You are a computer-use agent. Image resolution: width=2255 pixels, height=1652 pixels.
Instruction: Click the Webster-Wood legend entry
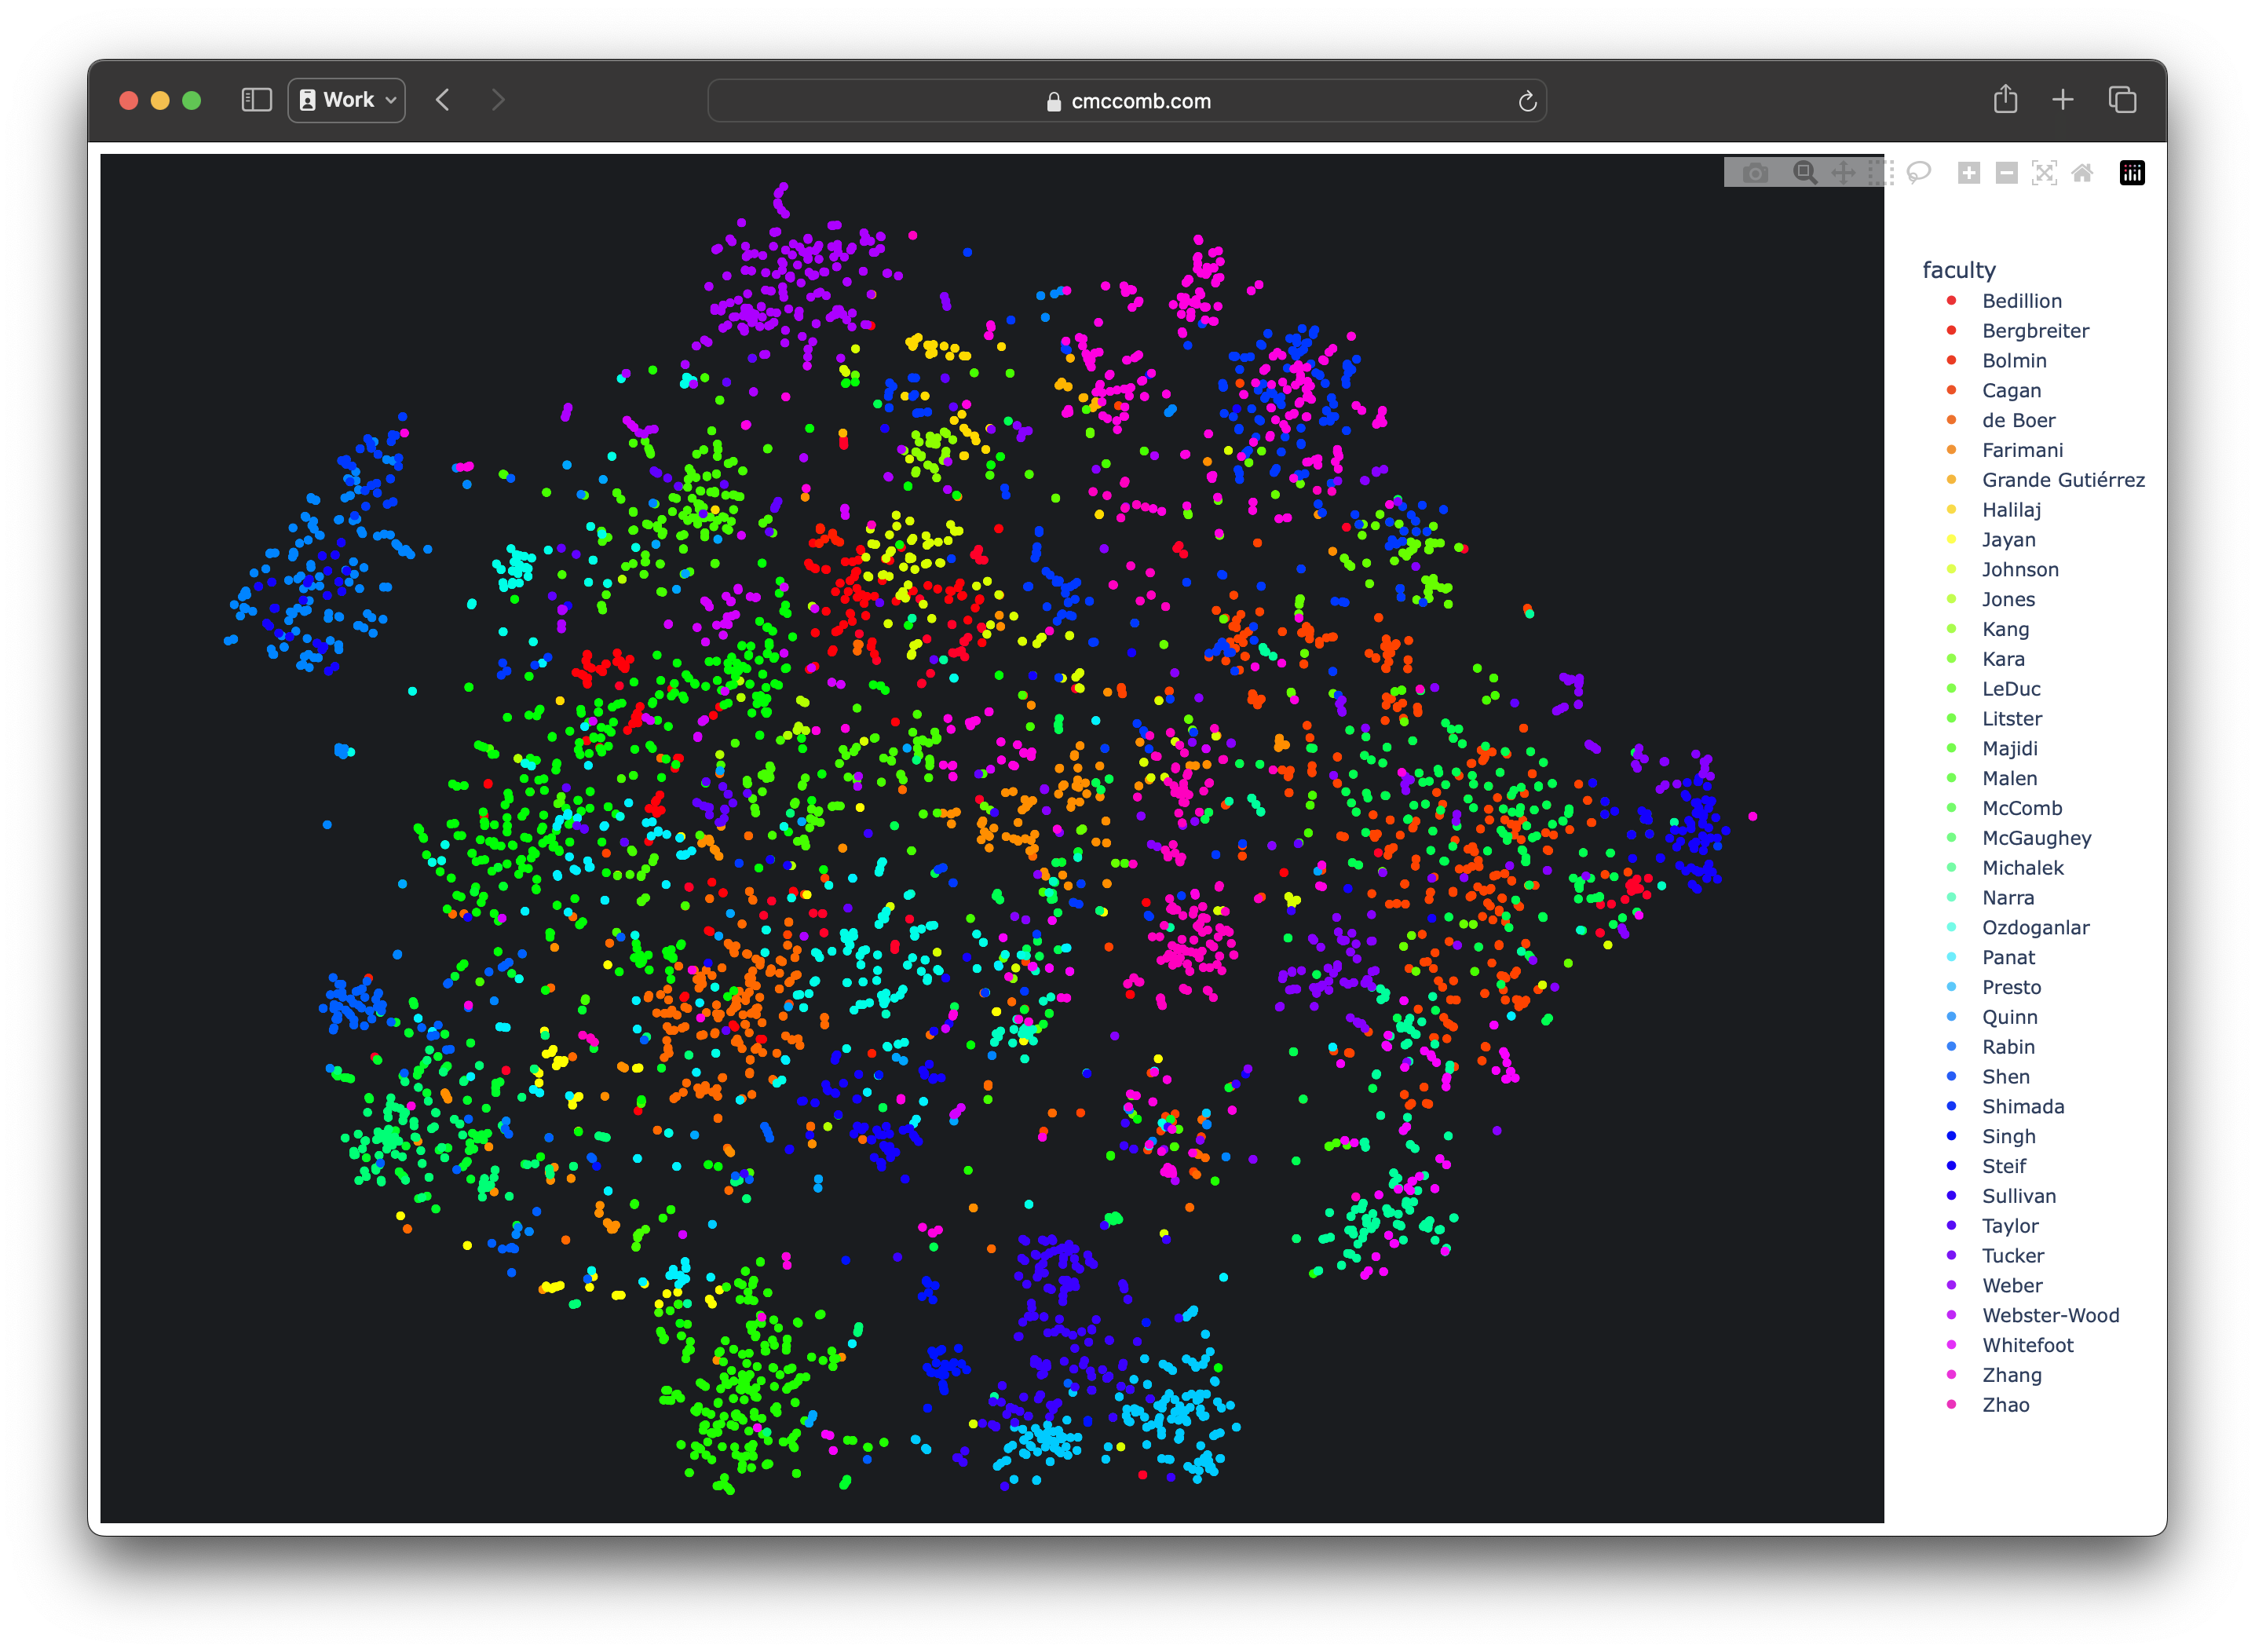[x=2051, y=1315]
